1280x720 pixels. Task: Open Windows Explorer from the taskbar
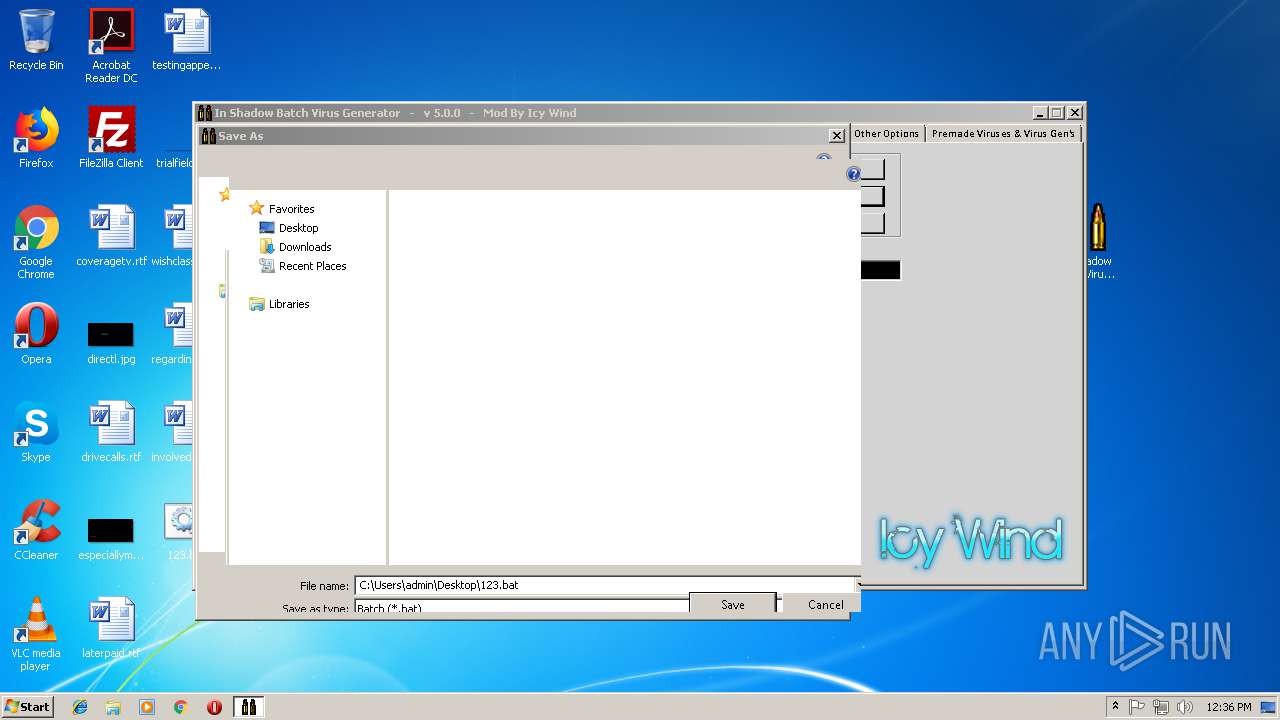pyautogui.click(x=113, y=707)
